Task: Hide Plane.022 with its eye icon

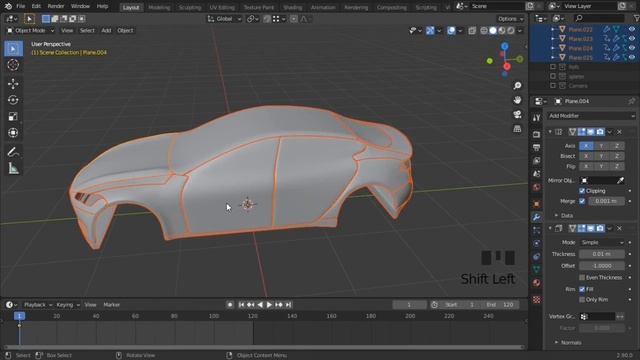Action: tap(631, 29)
